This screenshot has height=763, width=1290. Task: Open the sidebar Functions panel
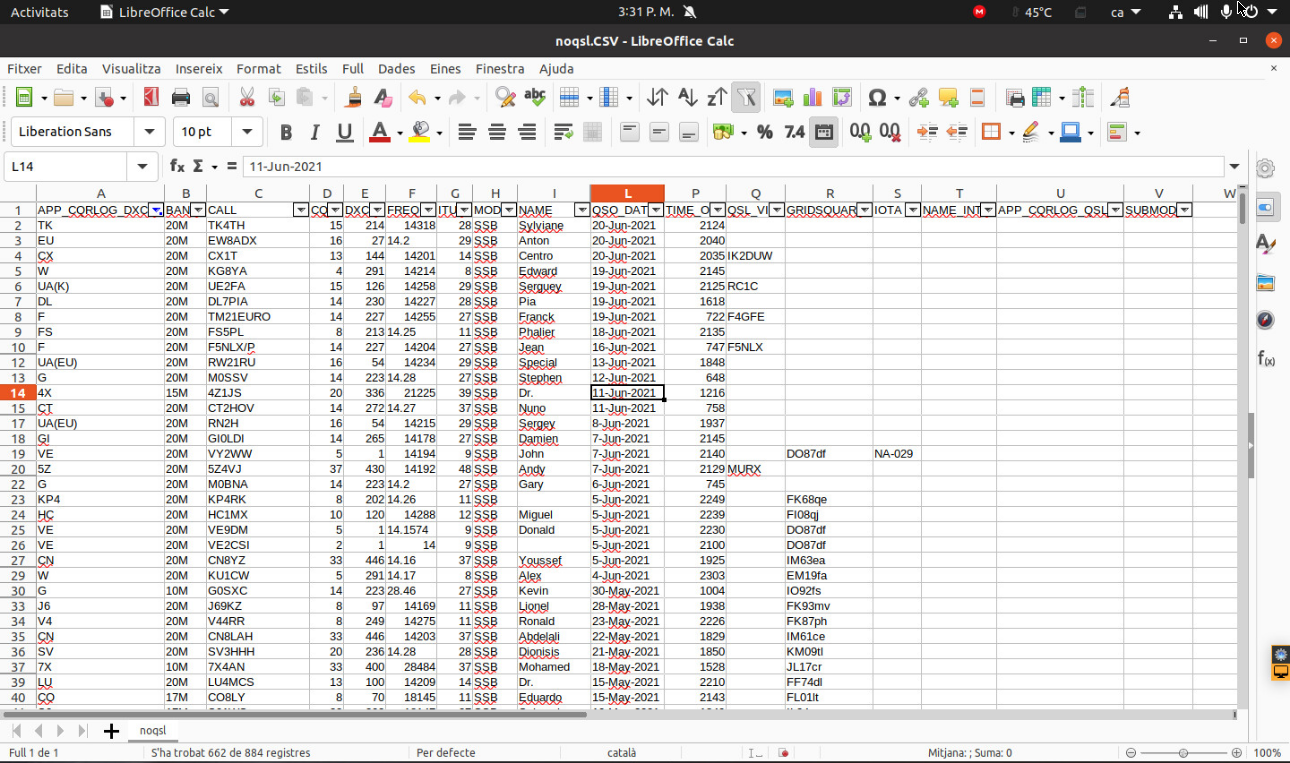coord(1265,358)
